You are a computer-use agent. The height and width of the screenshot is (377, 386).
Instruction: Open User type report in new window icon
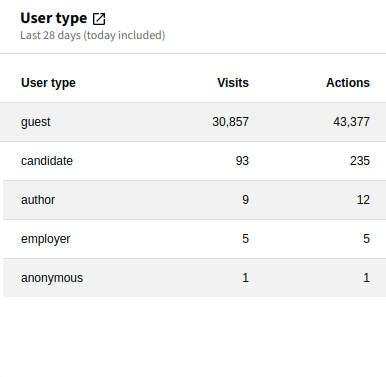[x=99, y=19]
